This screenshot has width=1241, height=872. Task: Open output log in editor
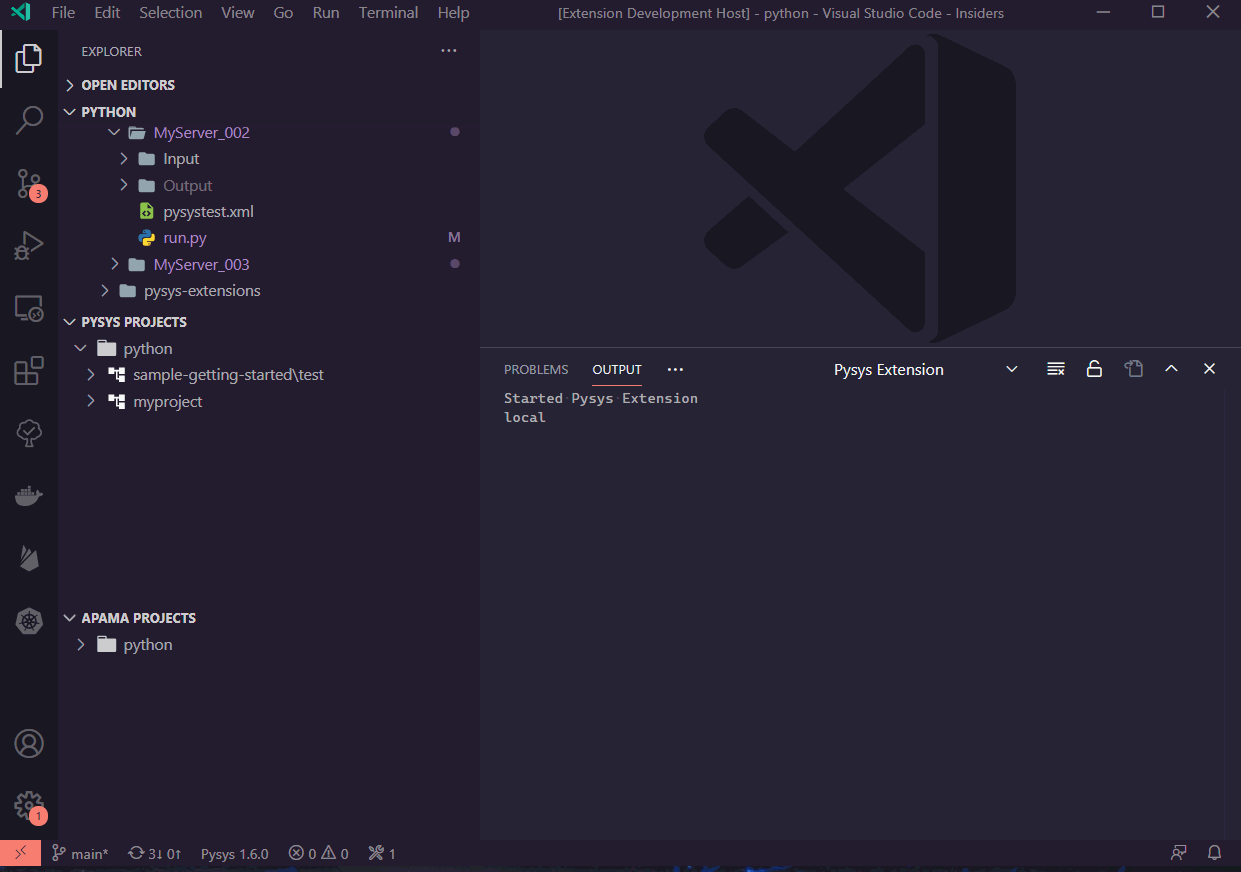click(1133, 369)
